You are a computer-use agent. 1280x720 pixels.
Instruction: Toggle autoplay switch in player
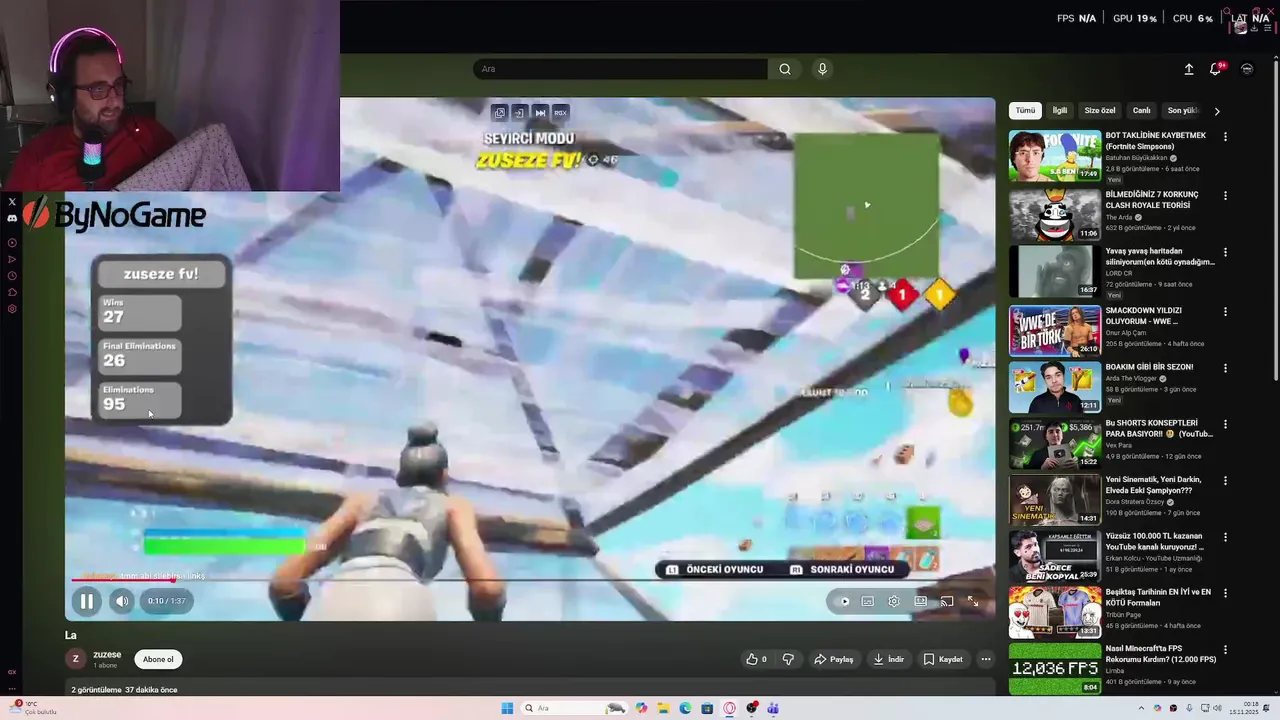click(x=843, y=601)
